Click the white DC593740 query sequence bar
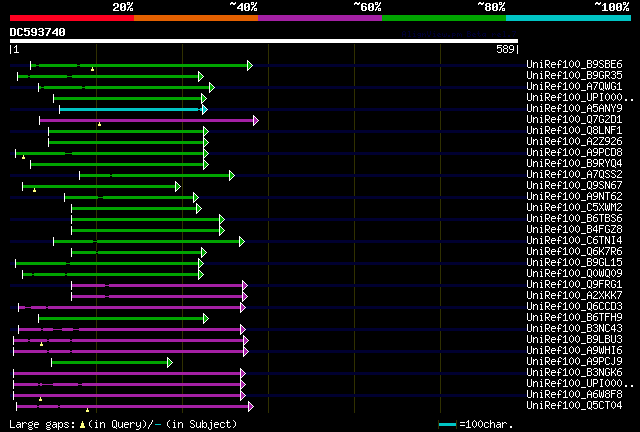The image size is (640, 432). (264, 41)
